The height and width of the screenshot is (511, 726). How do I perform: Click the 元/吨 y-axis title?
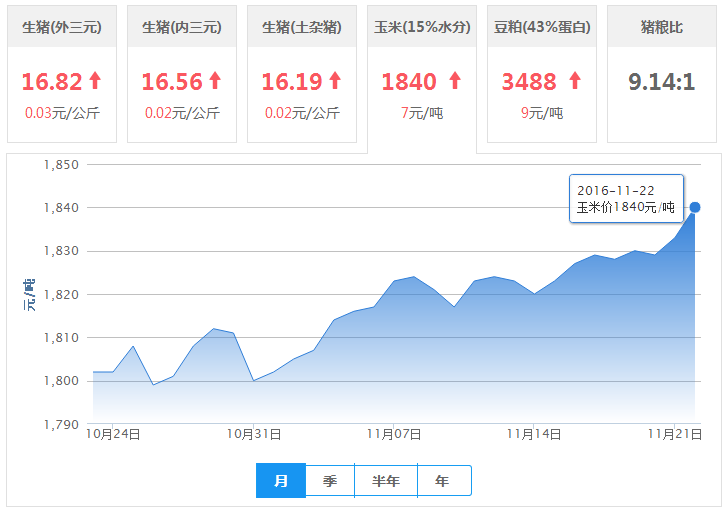coord(29,294)
